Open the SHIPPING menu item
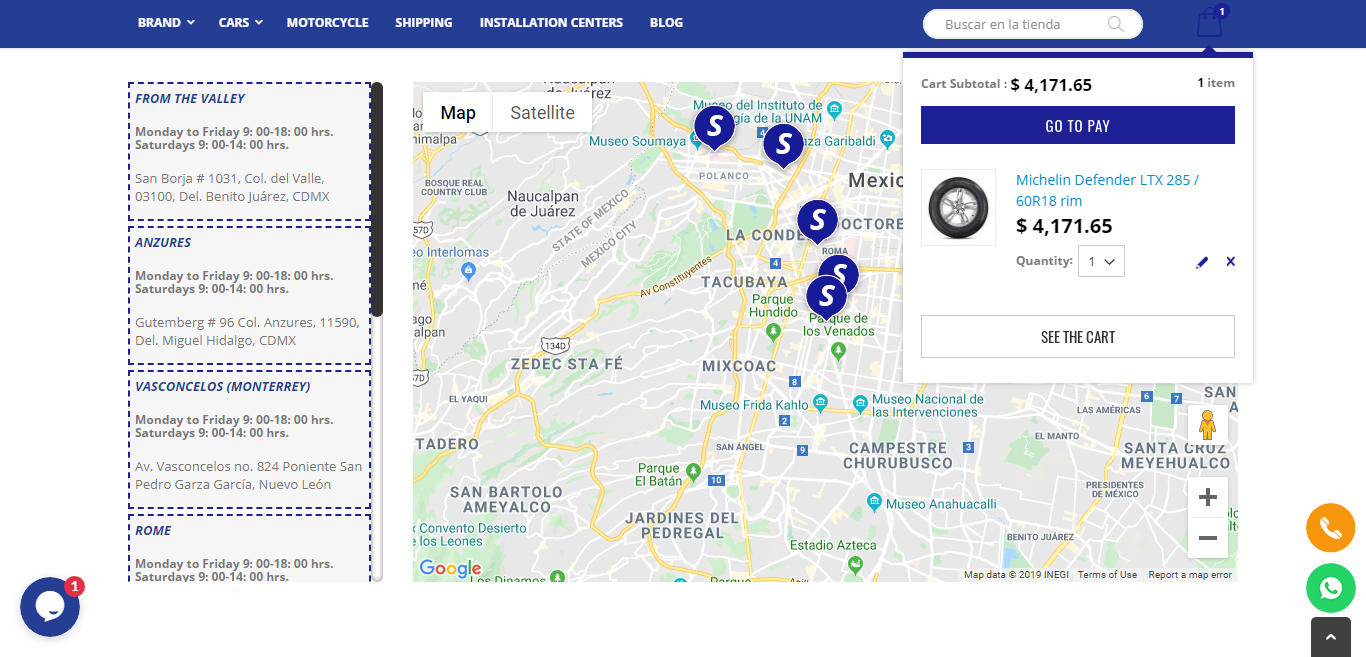 click(424, 22)
